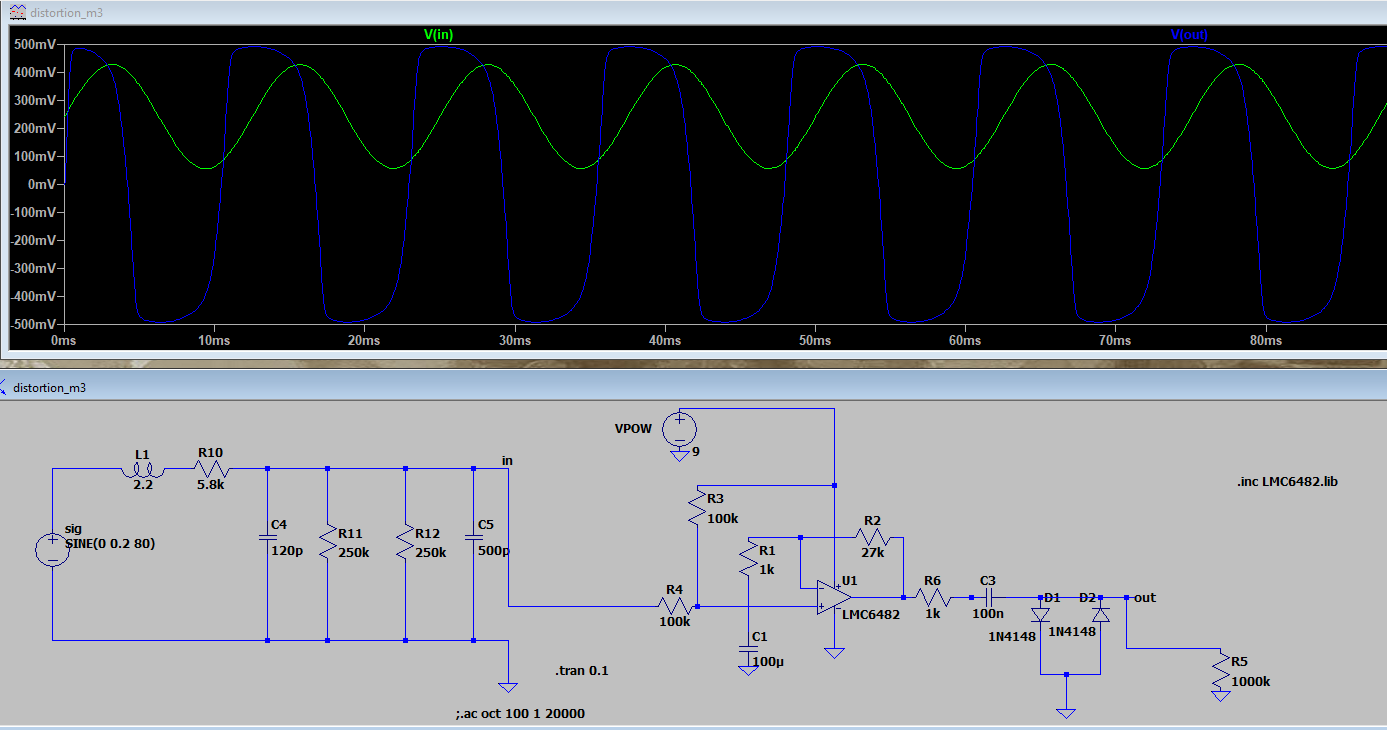Click the VPOW name label
Image resolution: width=1387 pixels, height=730 pixels.
(x=633, y=428)
